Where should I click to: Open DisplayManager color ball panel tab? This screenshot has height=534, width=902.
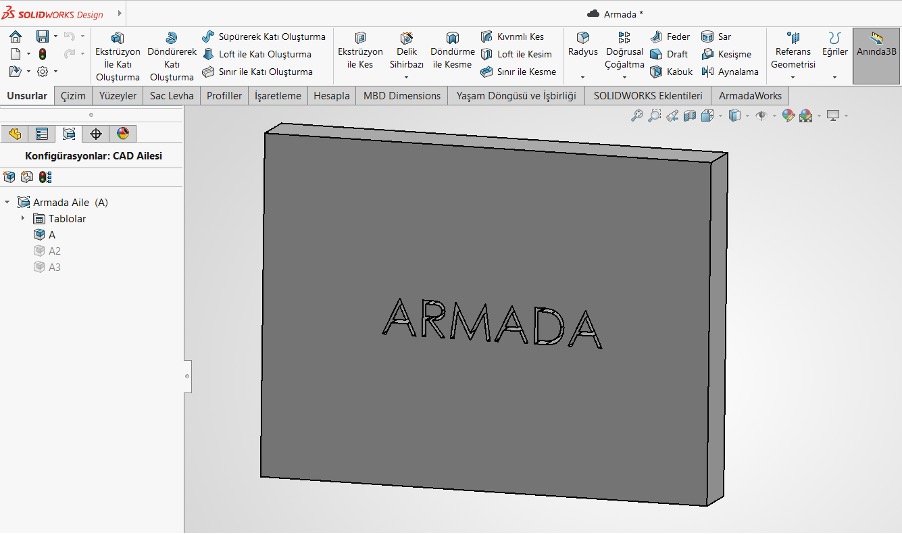point(123,134)
